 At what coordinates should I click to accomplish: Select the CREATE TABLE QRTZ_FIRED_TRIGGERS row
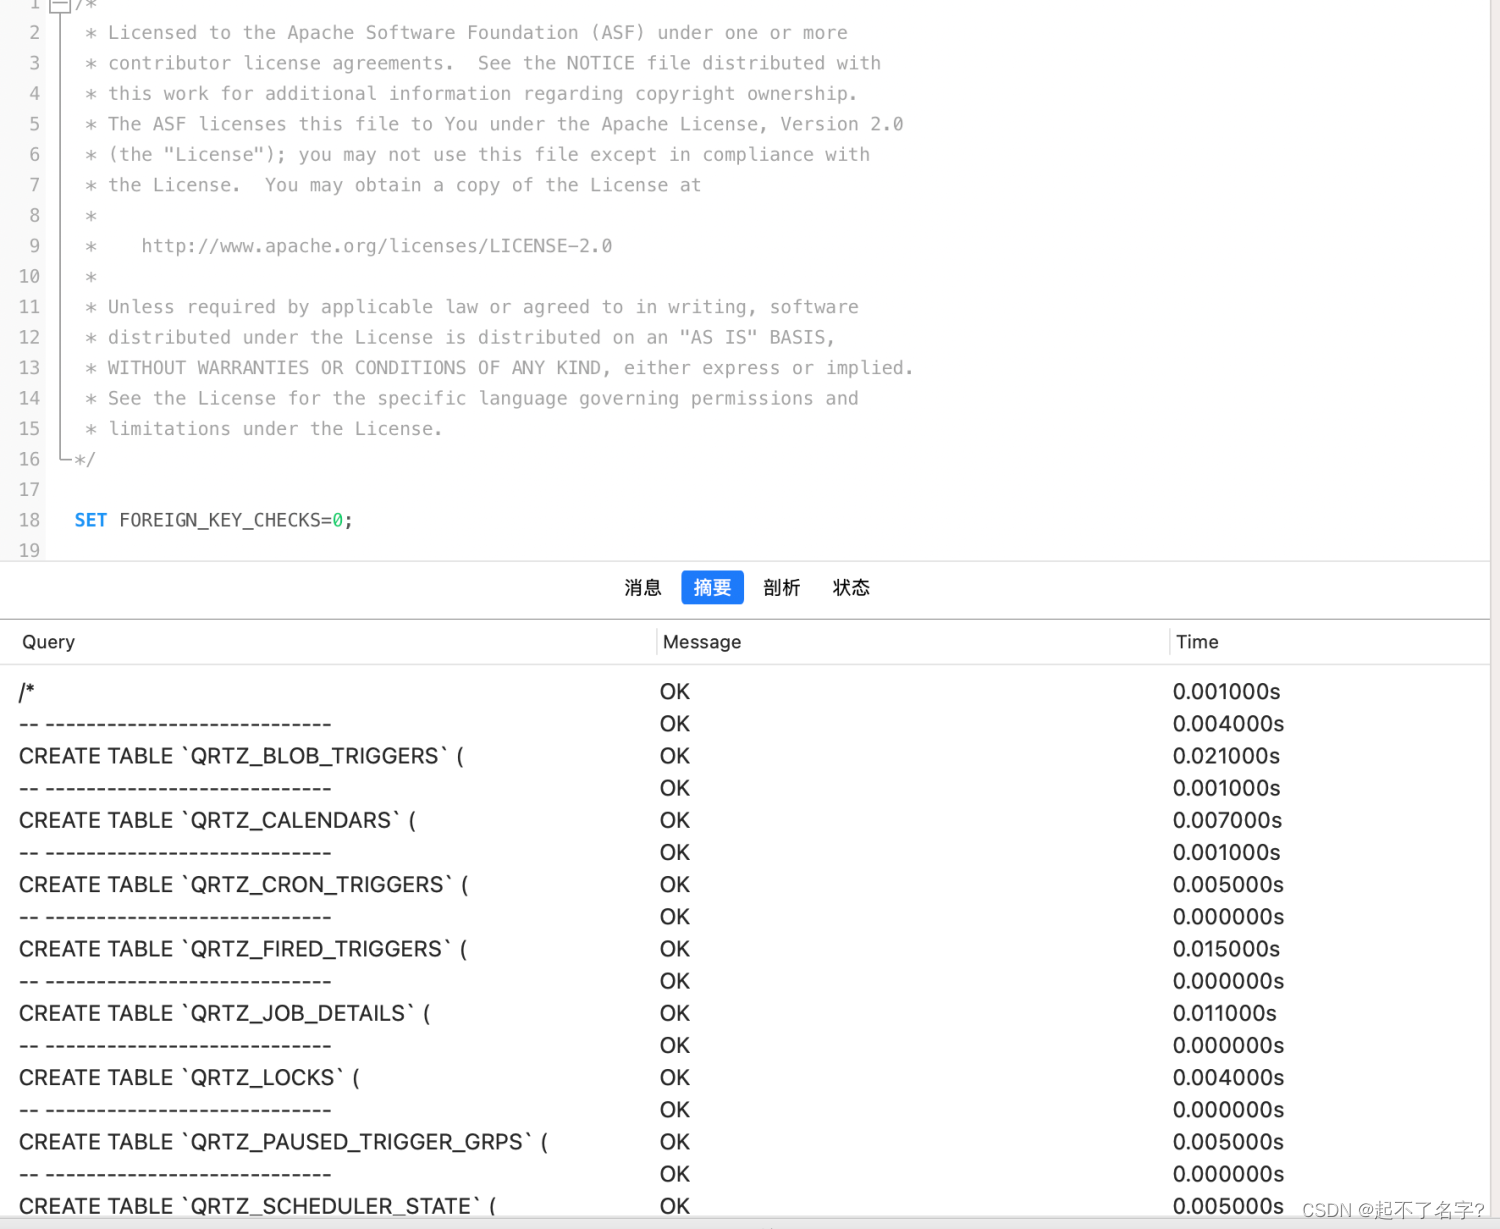(x=242, y=949)
